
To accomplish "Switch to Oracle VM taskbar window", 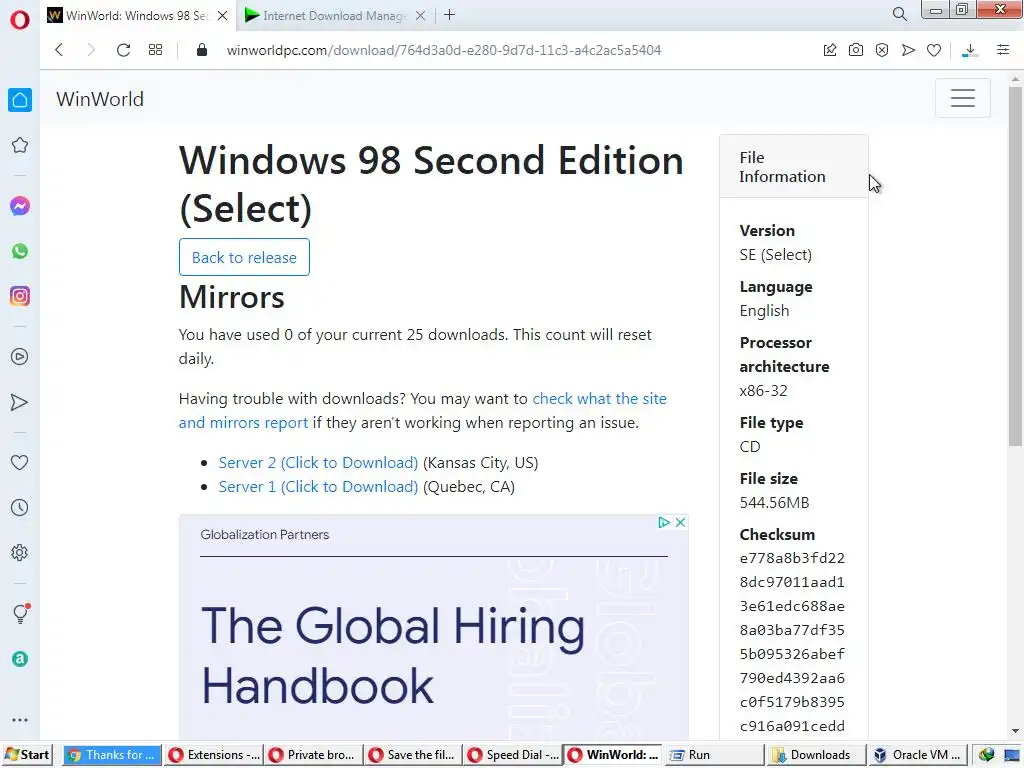I will (x=917, y=755).
